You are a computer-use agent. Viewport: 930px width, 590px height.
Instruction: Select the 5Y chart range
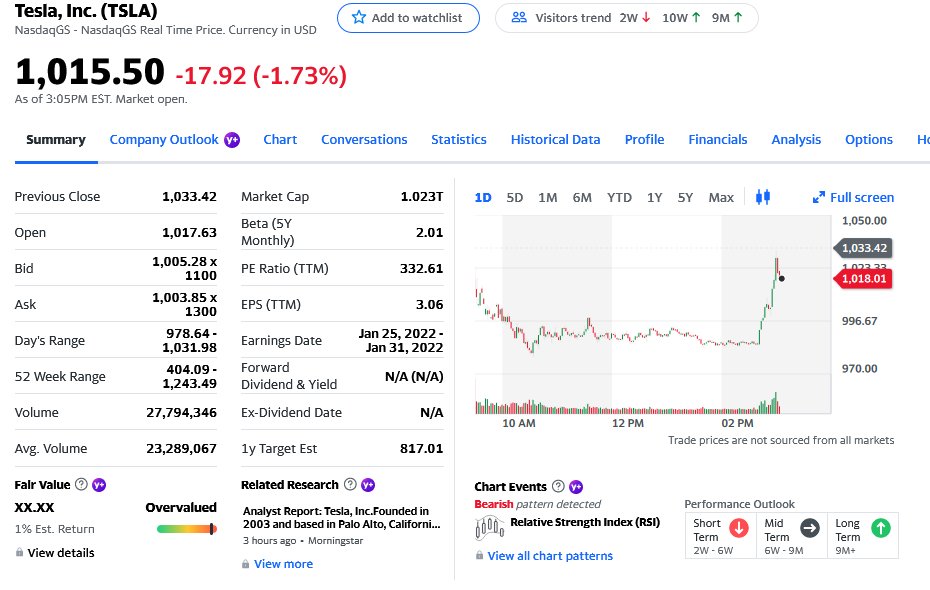pyautogui.click(x=685, y=197)
